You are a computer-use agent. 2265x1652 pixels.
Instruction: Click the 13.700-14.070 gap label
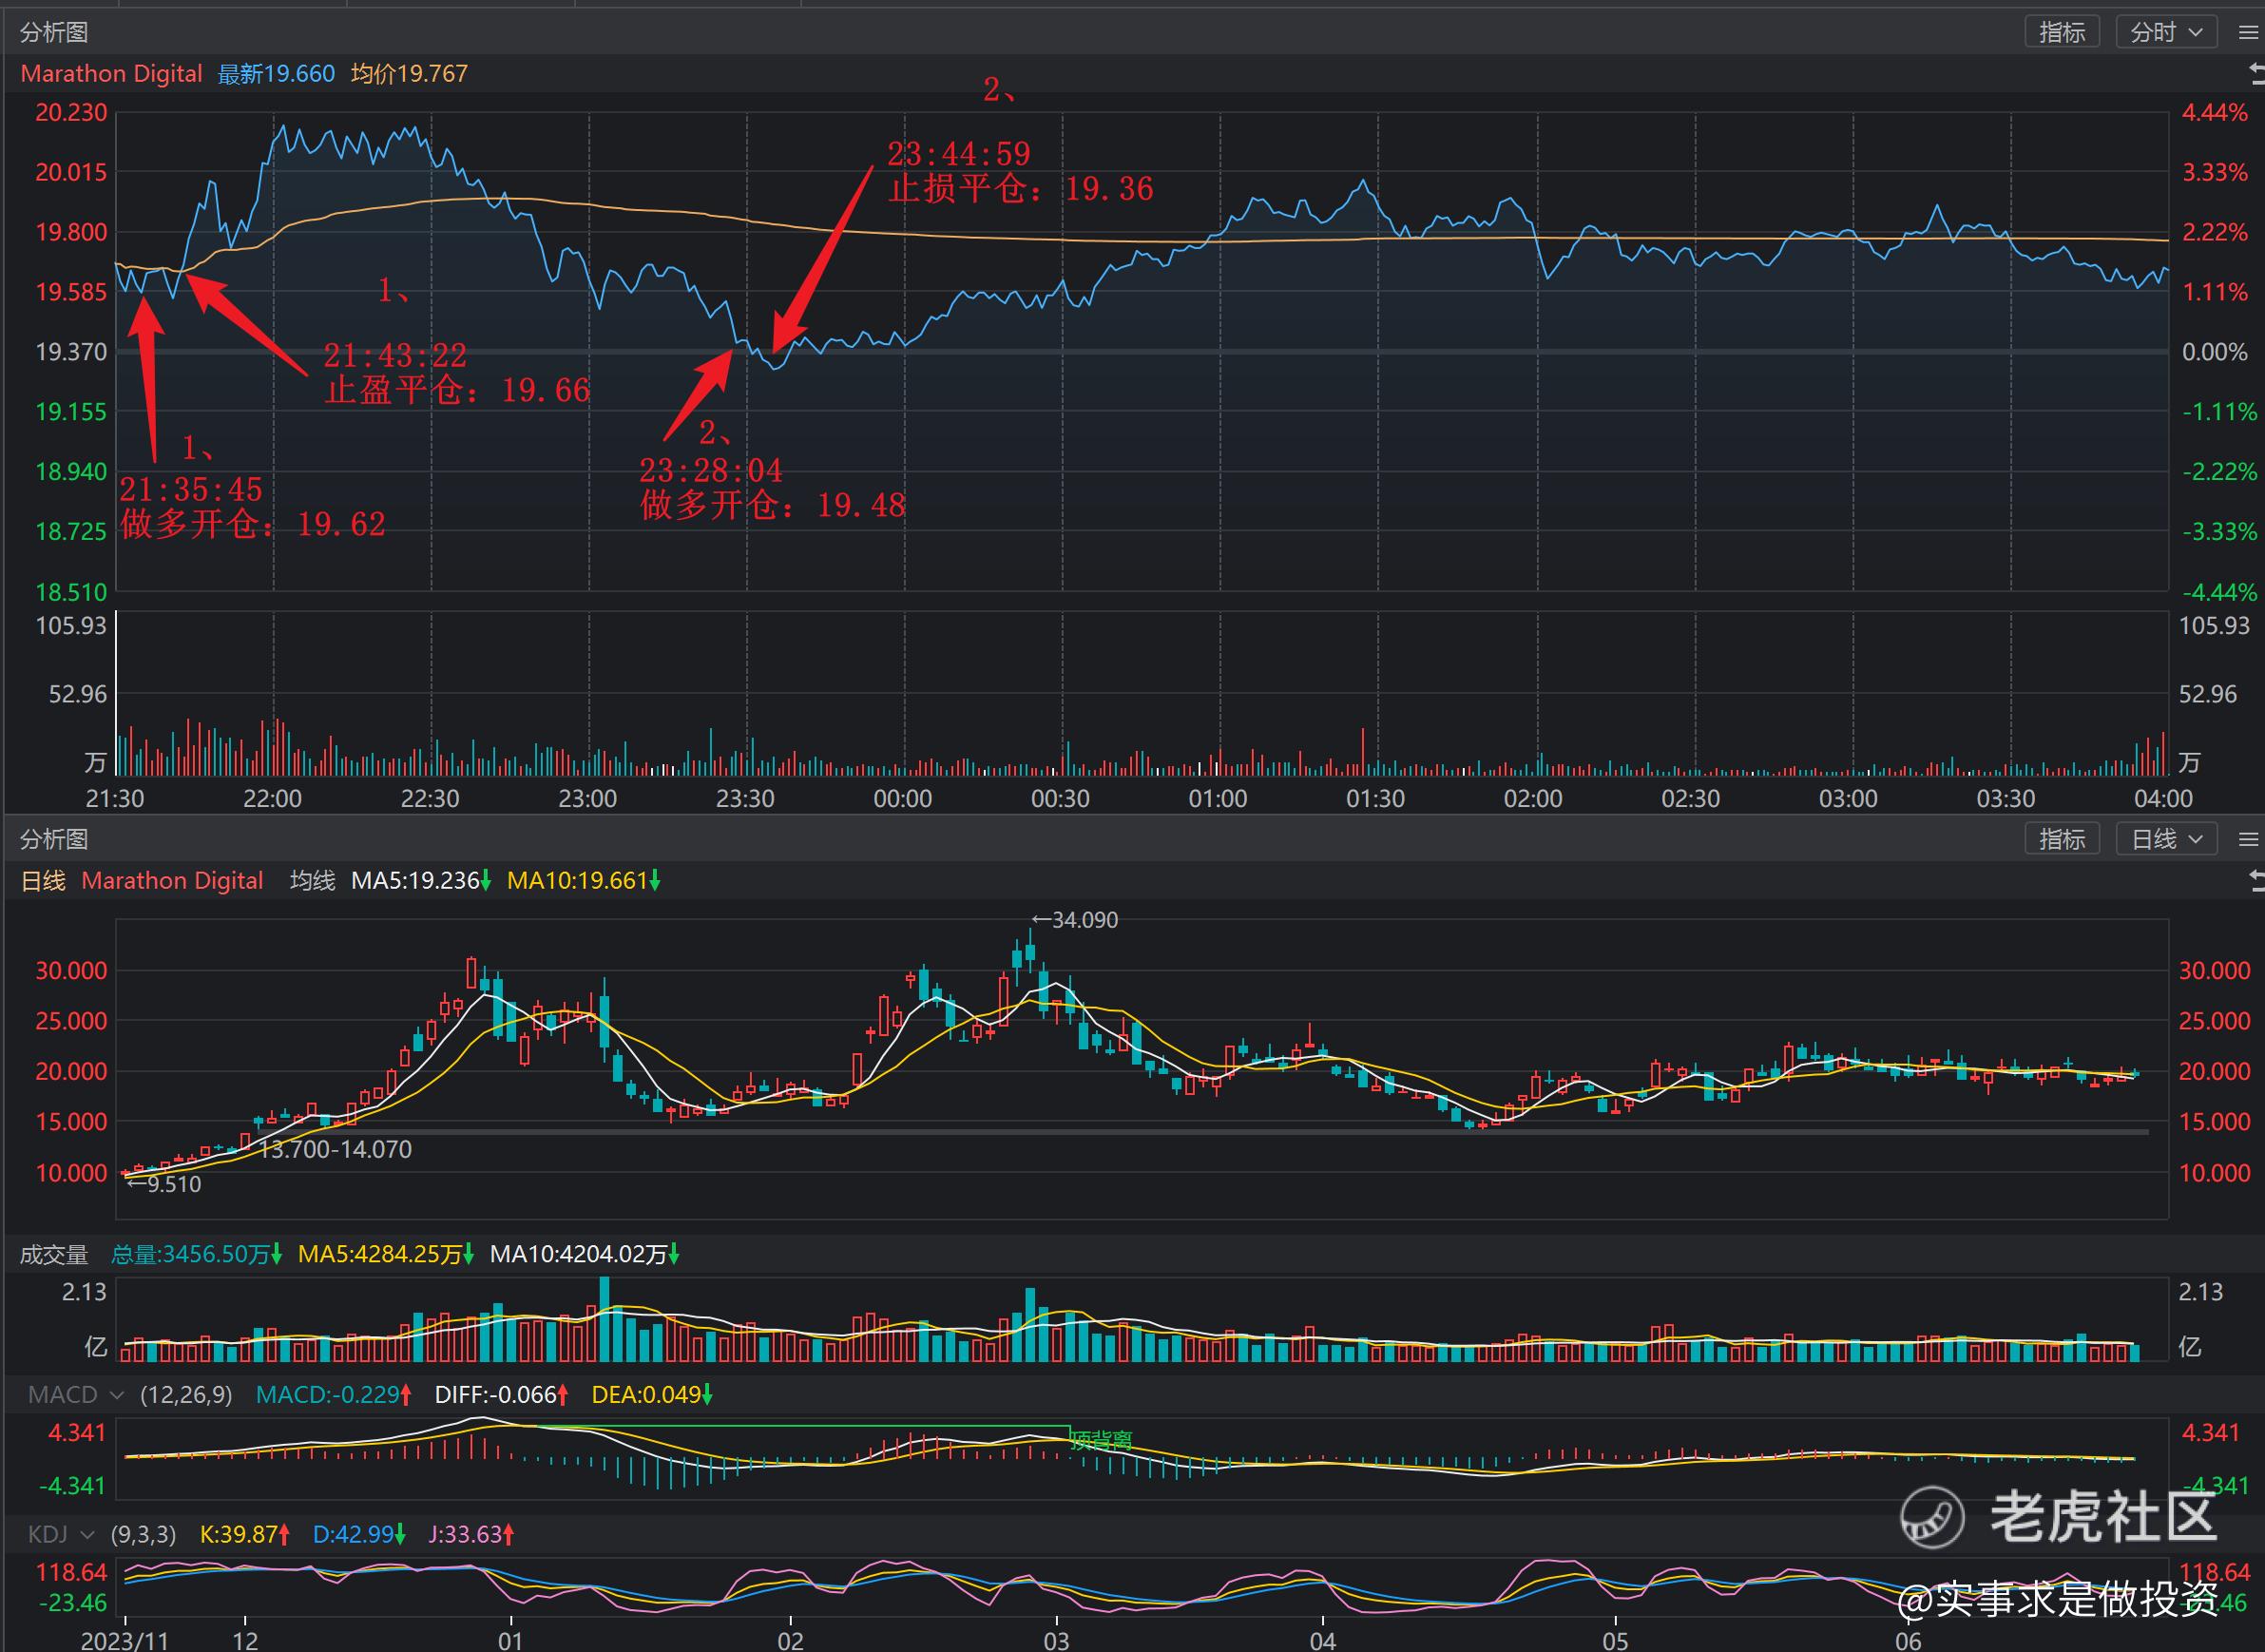[x=335, y=1149]
